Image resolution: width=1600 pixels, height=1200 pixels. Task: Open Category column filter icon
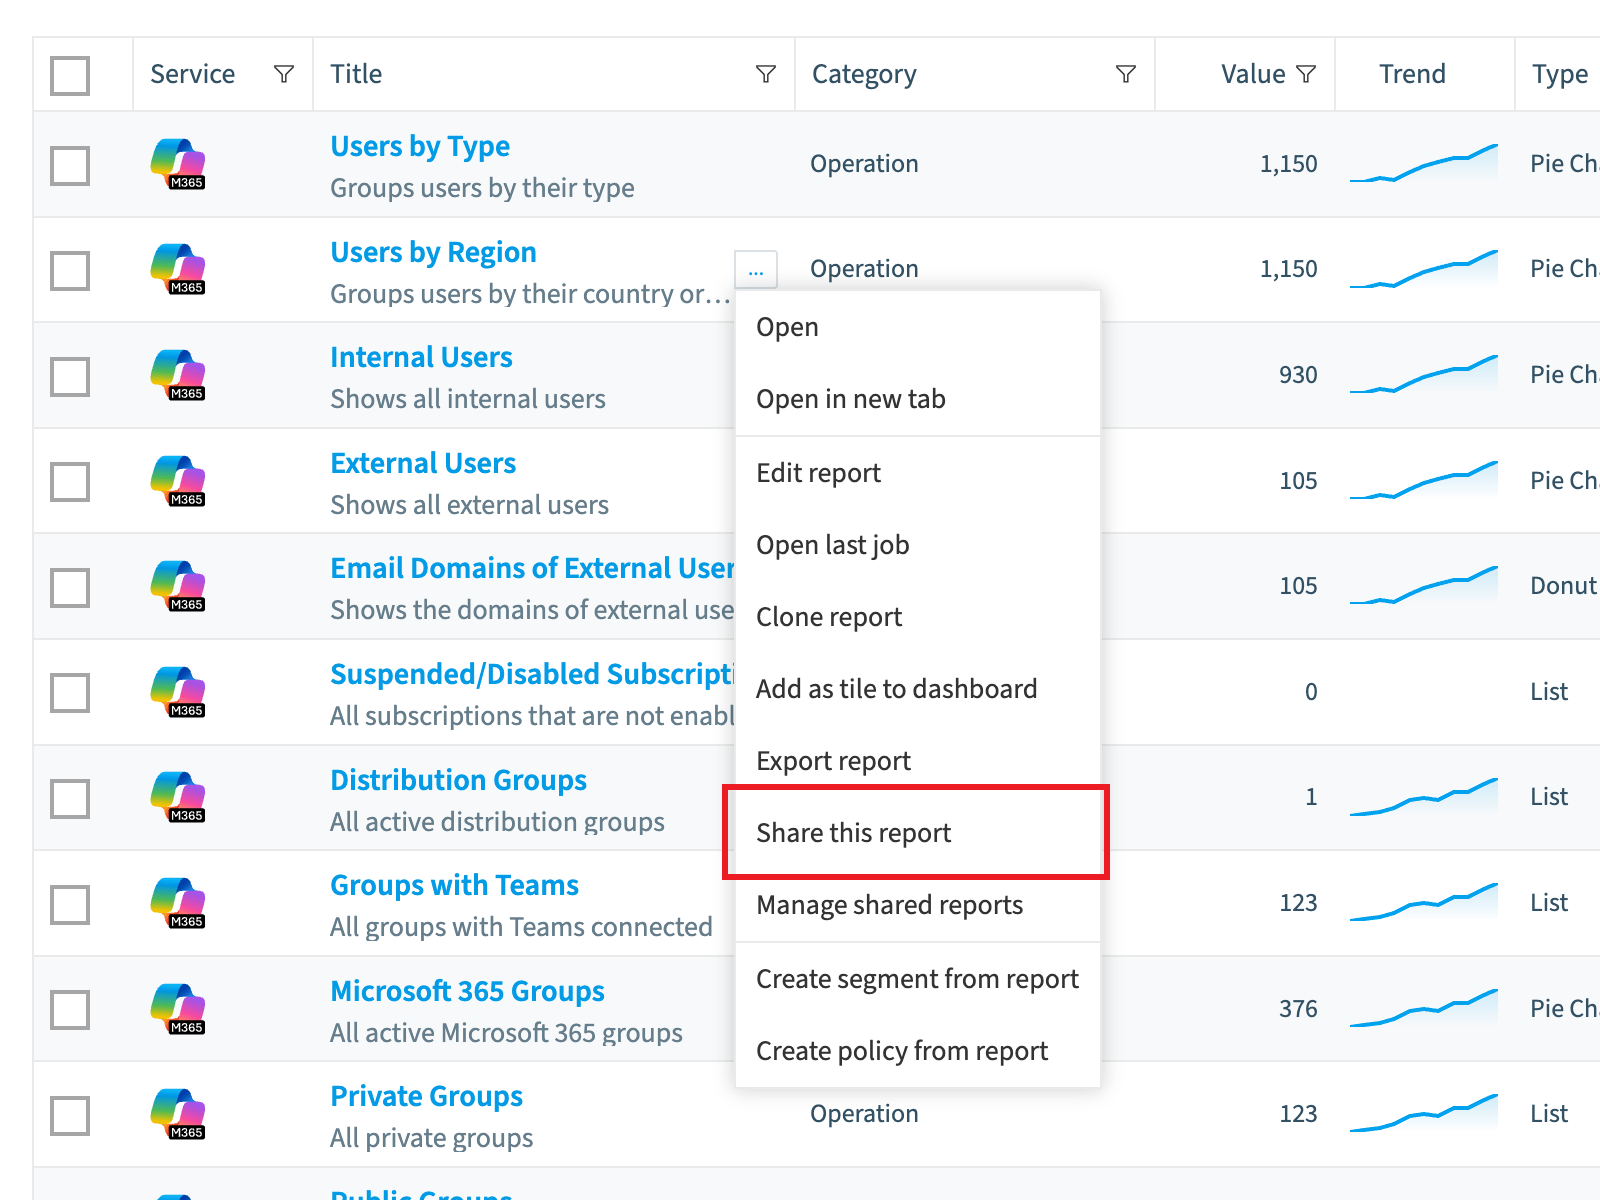(x=1126, y=74)
